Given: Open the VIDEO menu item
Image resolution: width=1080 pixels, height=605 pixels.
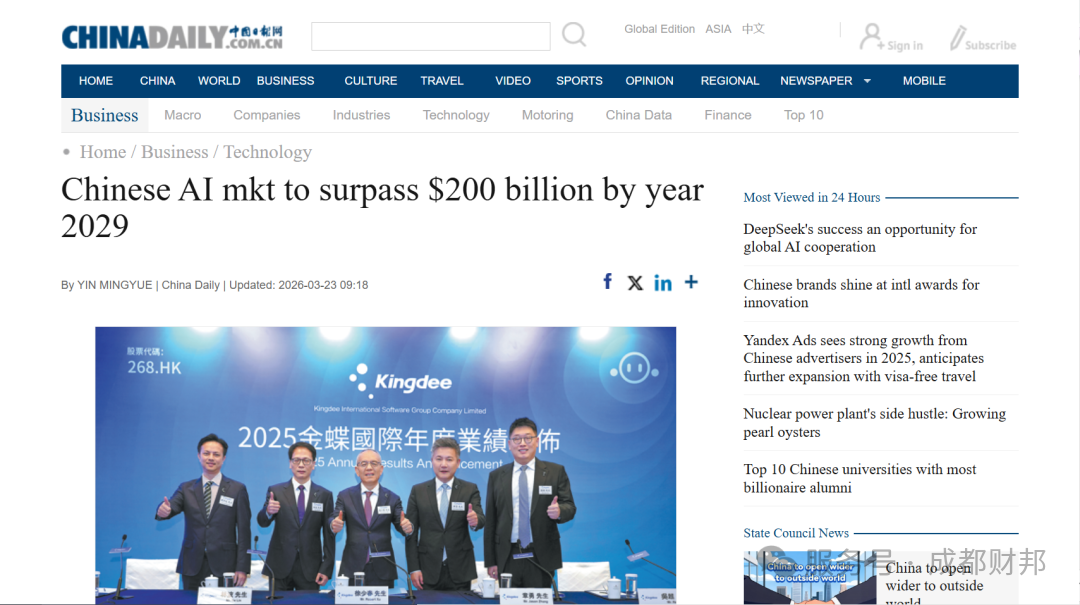Looking at the screenshot, I should click(x=513, y=81).
